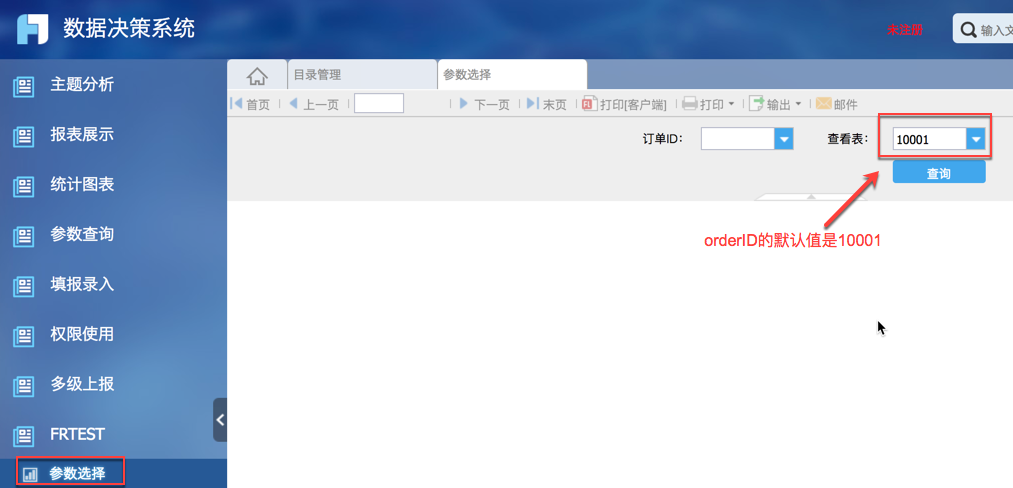Screen dimensions: 1013x488
Task: Collapse parameter panel with the up triangle
Action: point(811,196)
